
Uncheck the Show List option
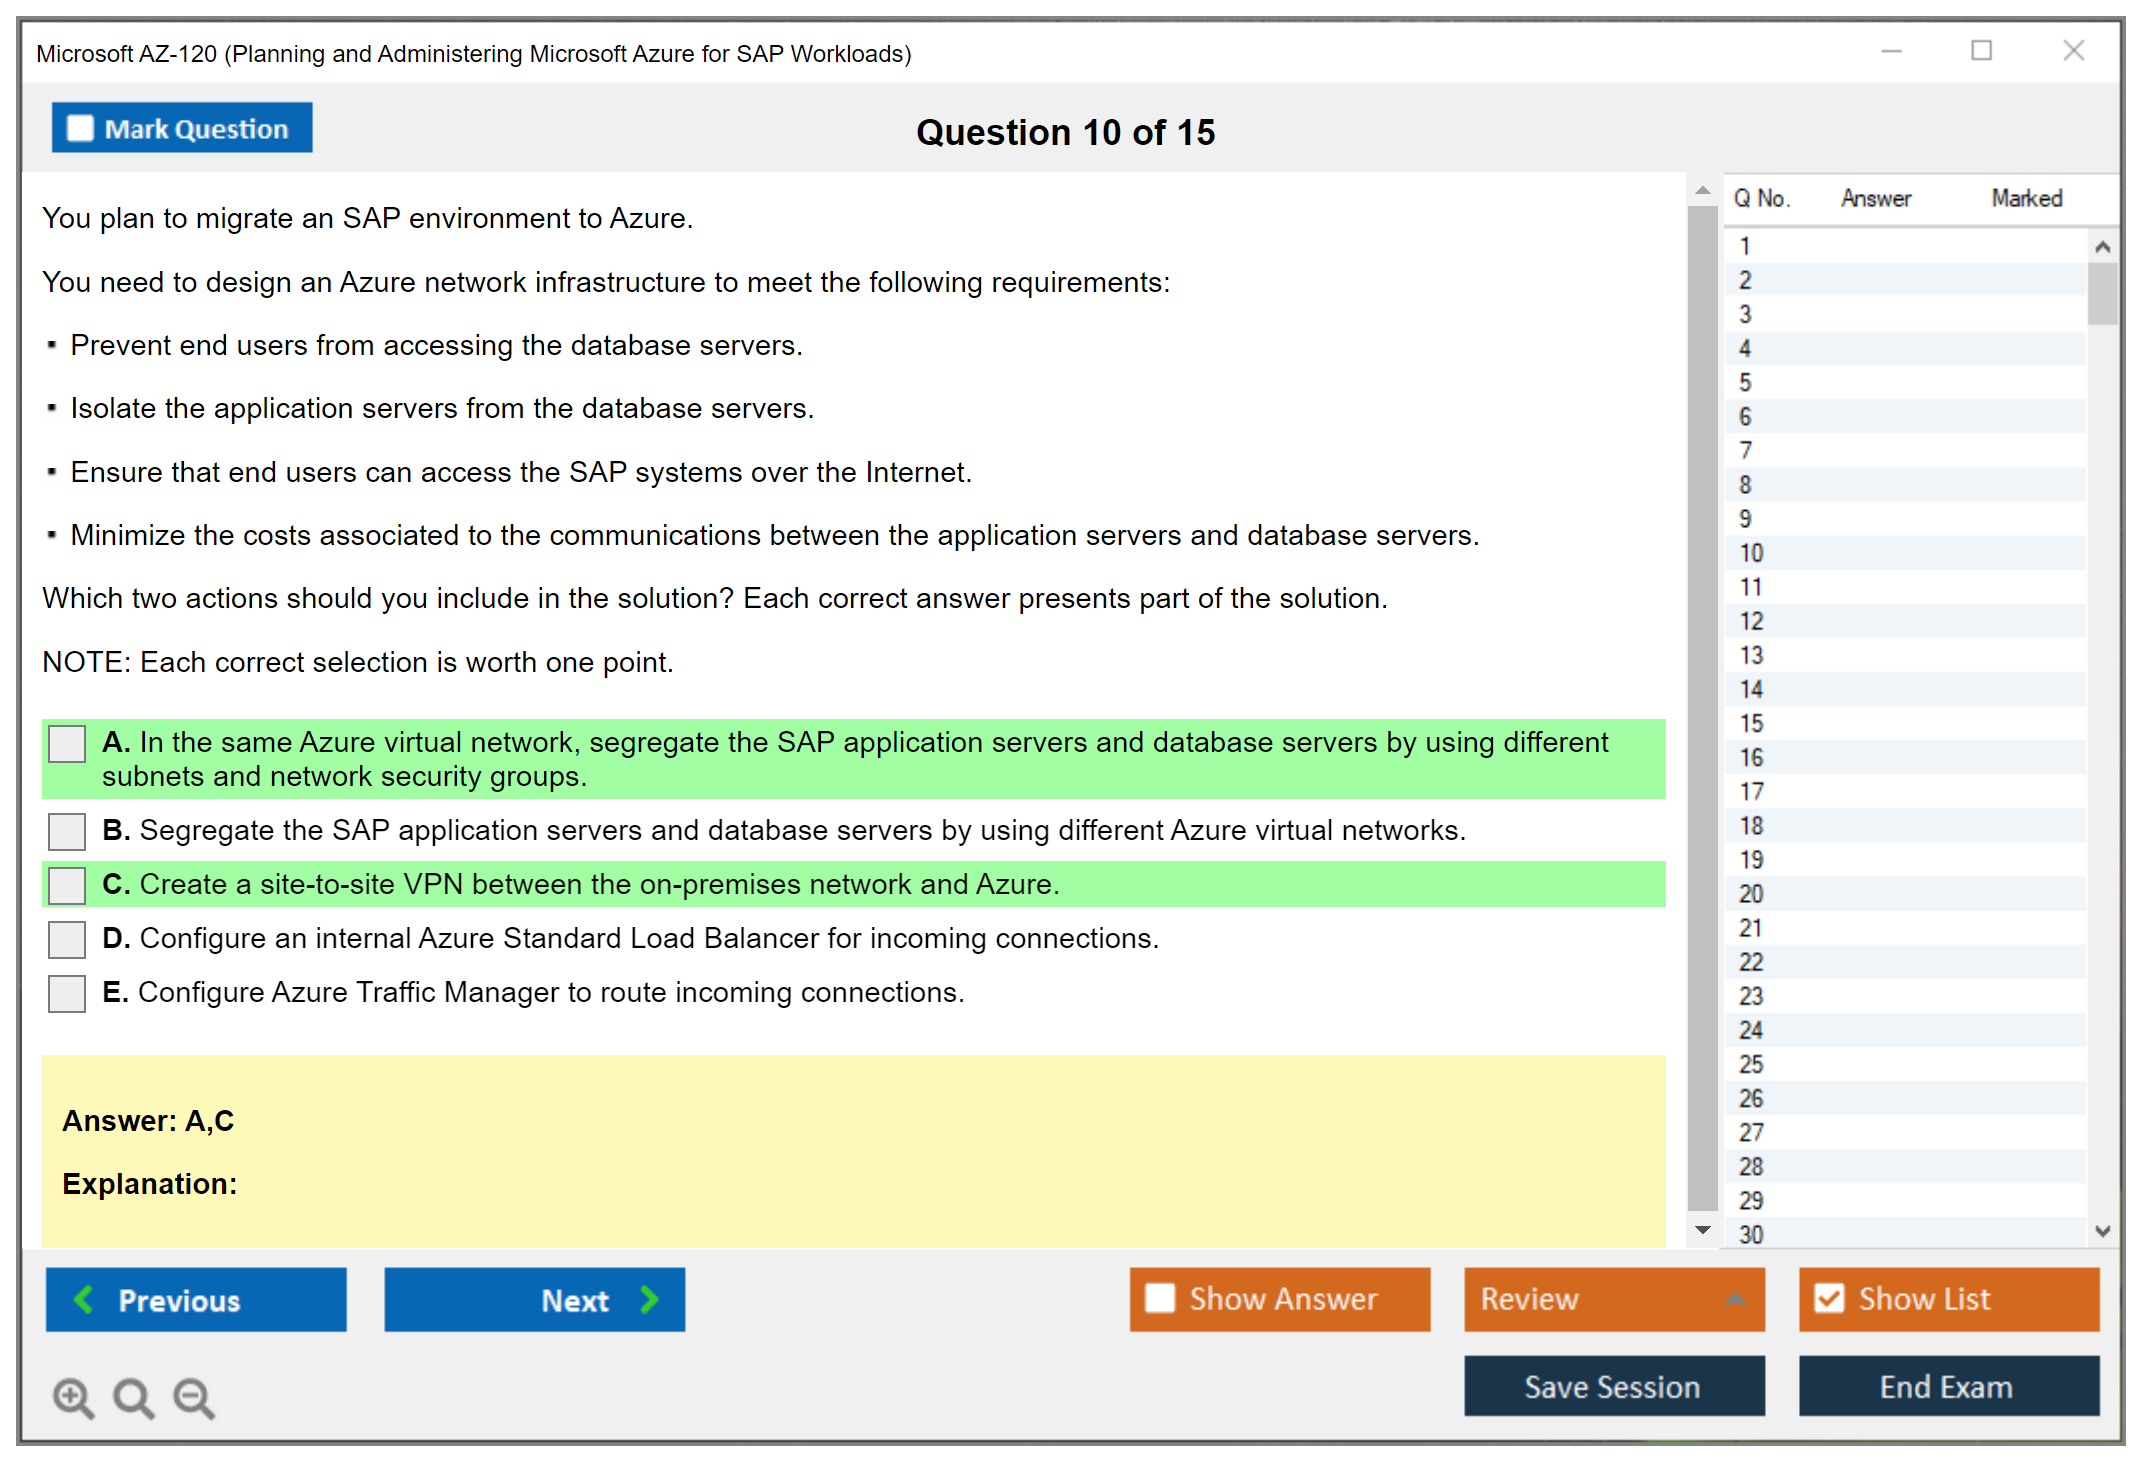tap(1830, 1298)
